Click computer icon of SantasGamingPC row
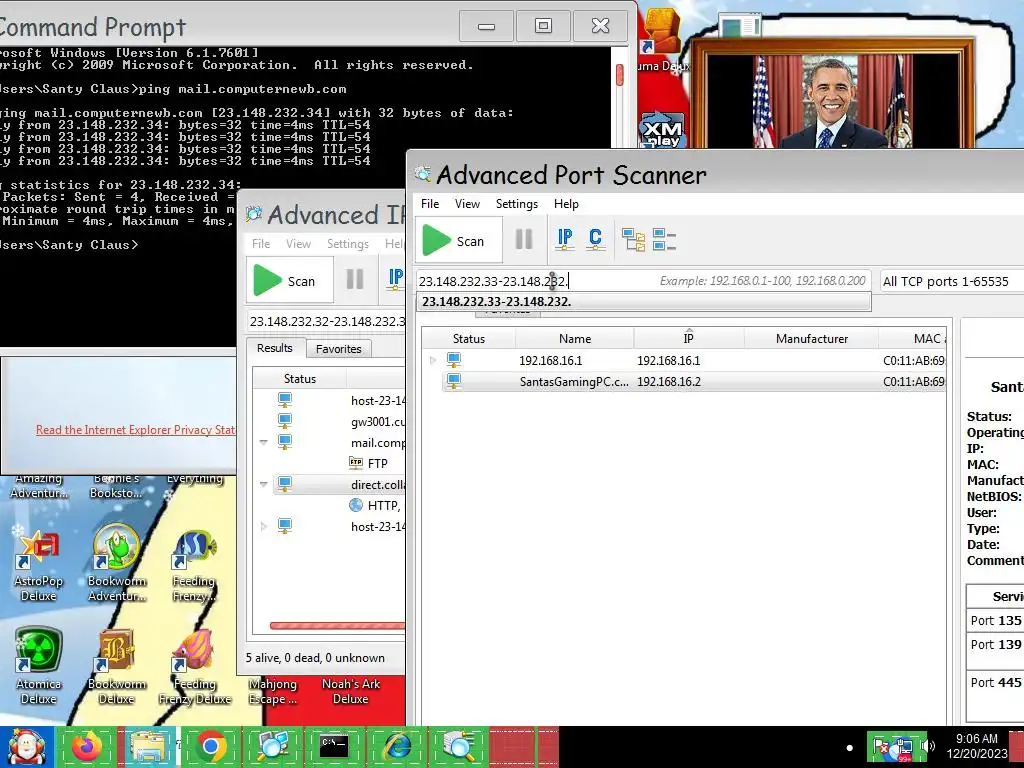1024x768 pixels. [454, 381]
